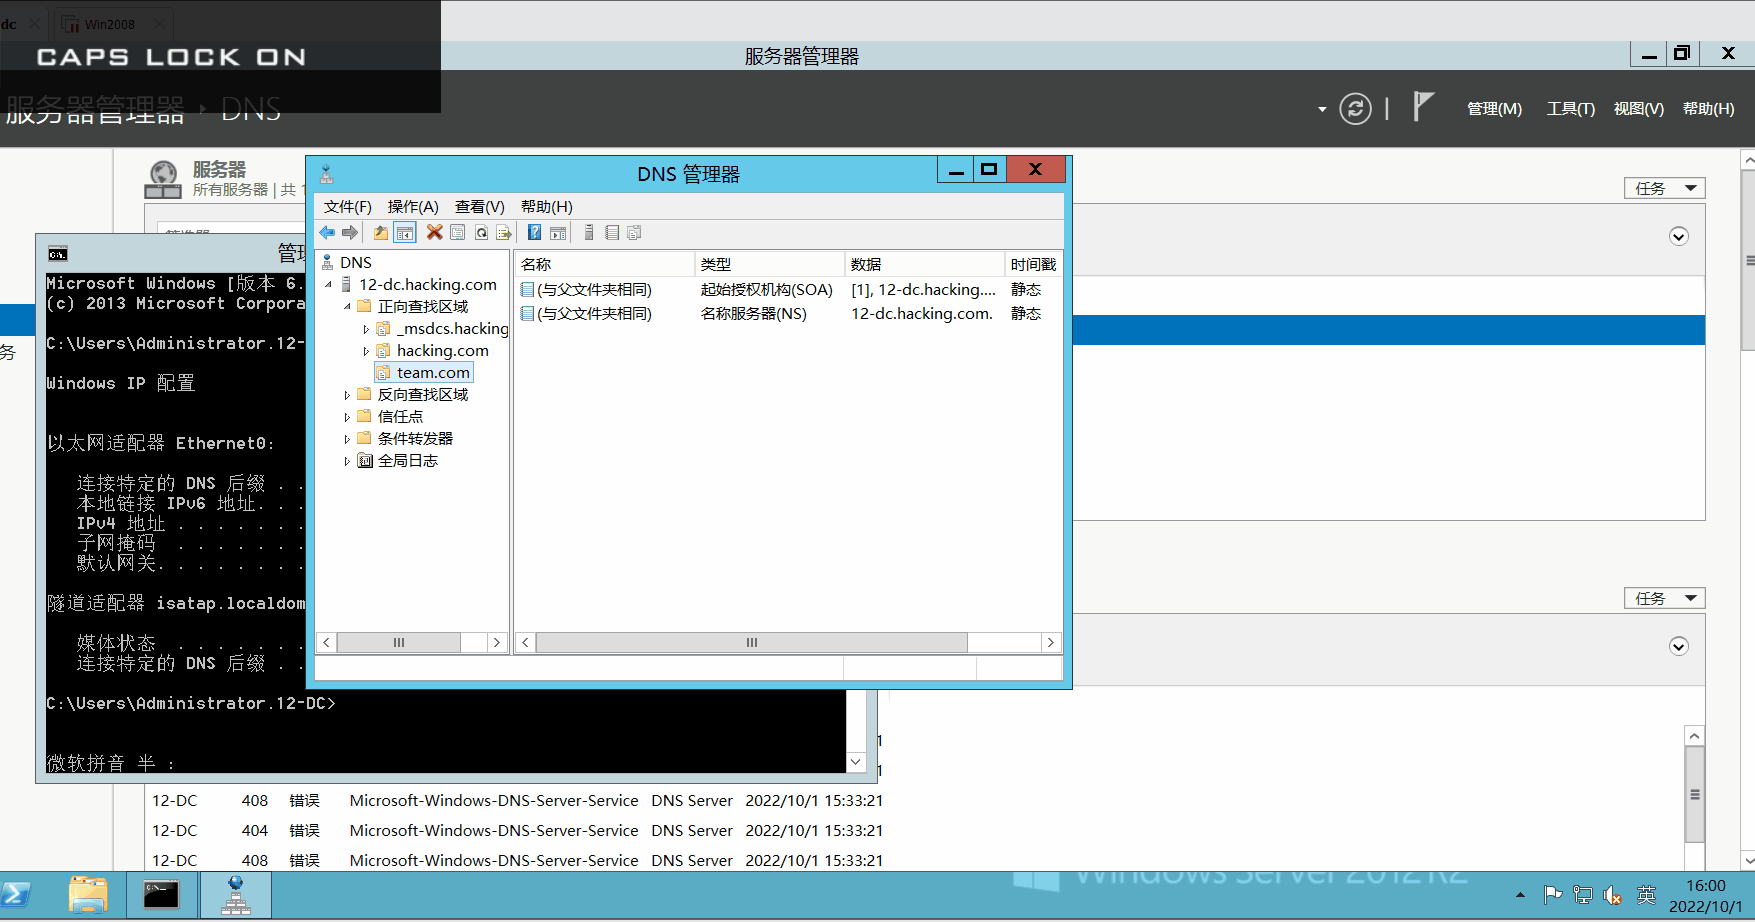The image size is (1755, 922).
Task: Select the 名称服务器(NS) record row
Action: pyautogui.click(x=786, y=314)
